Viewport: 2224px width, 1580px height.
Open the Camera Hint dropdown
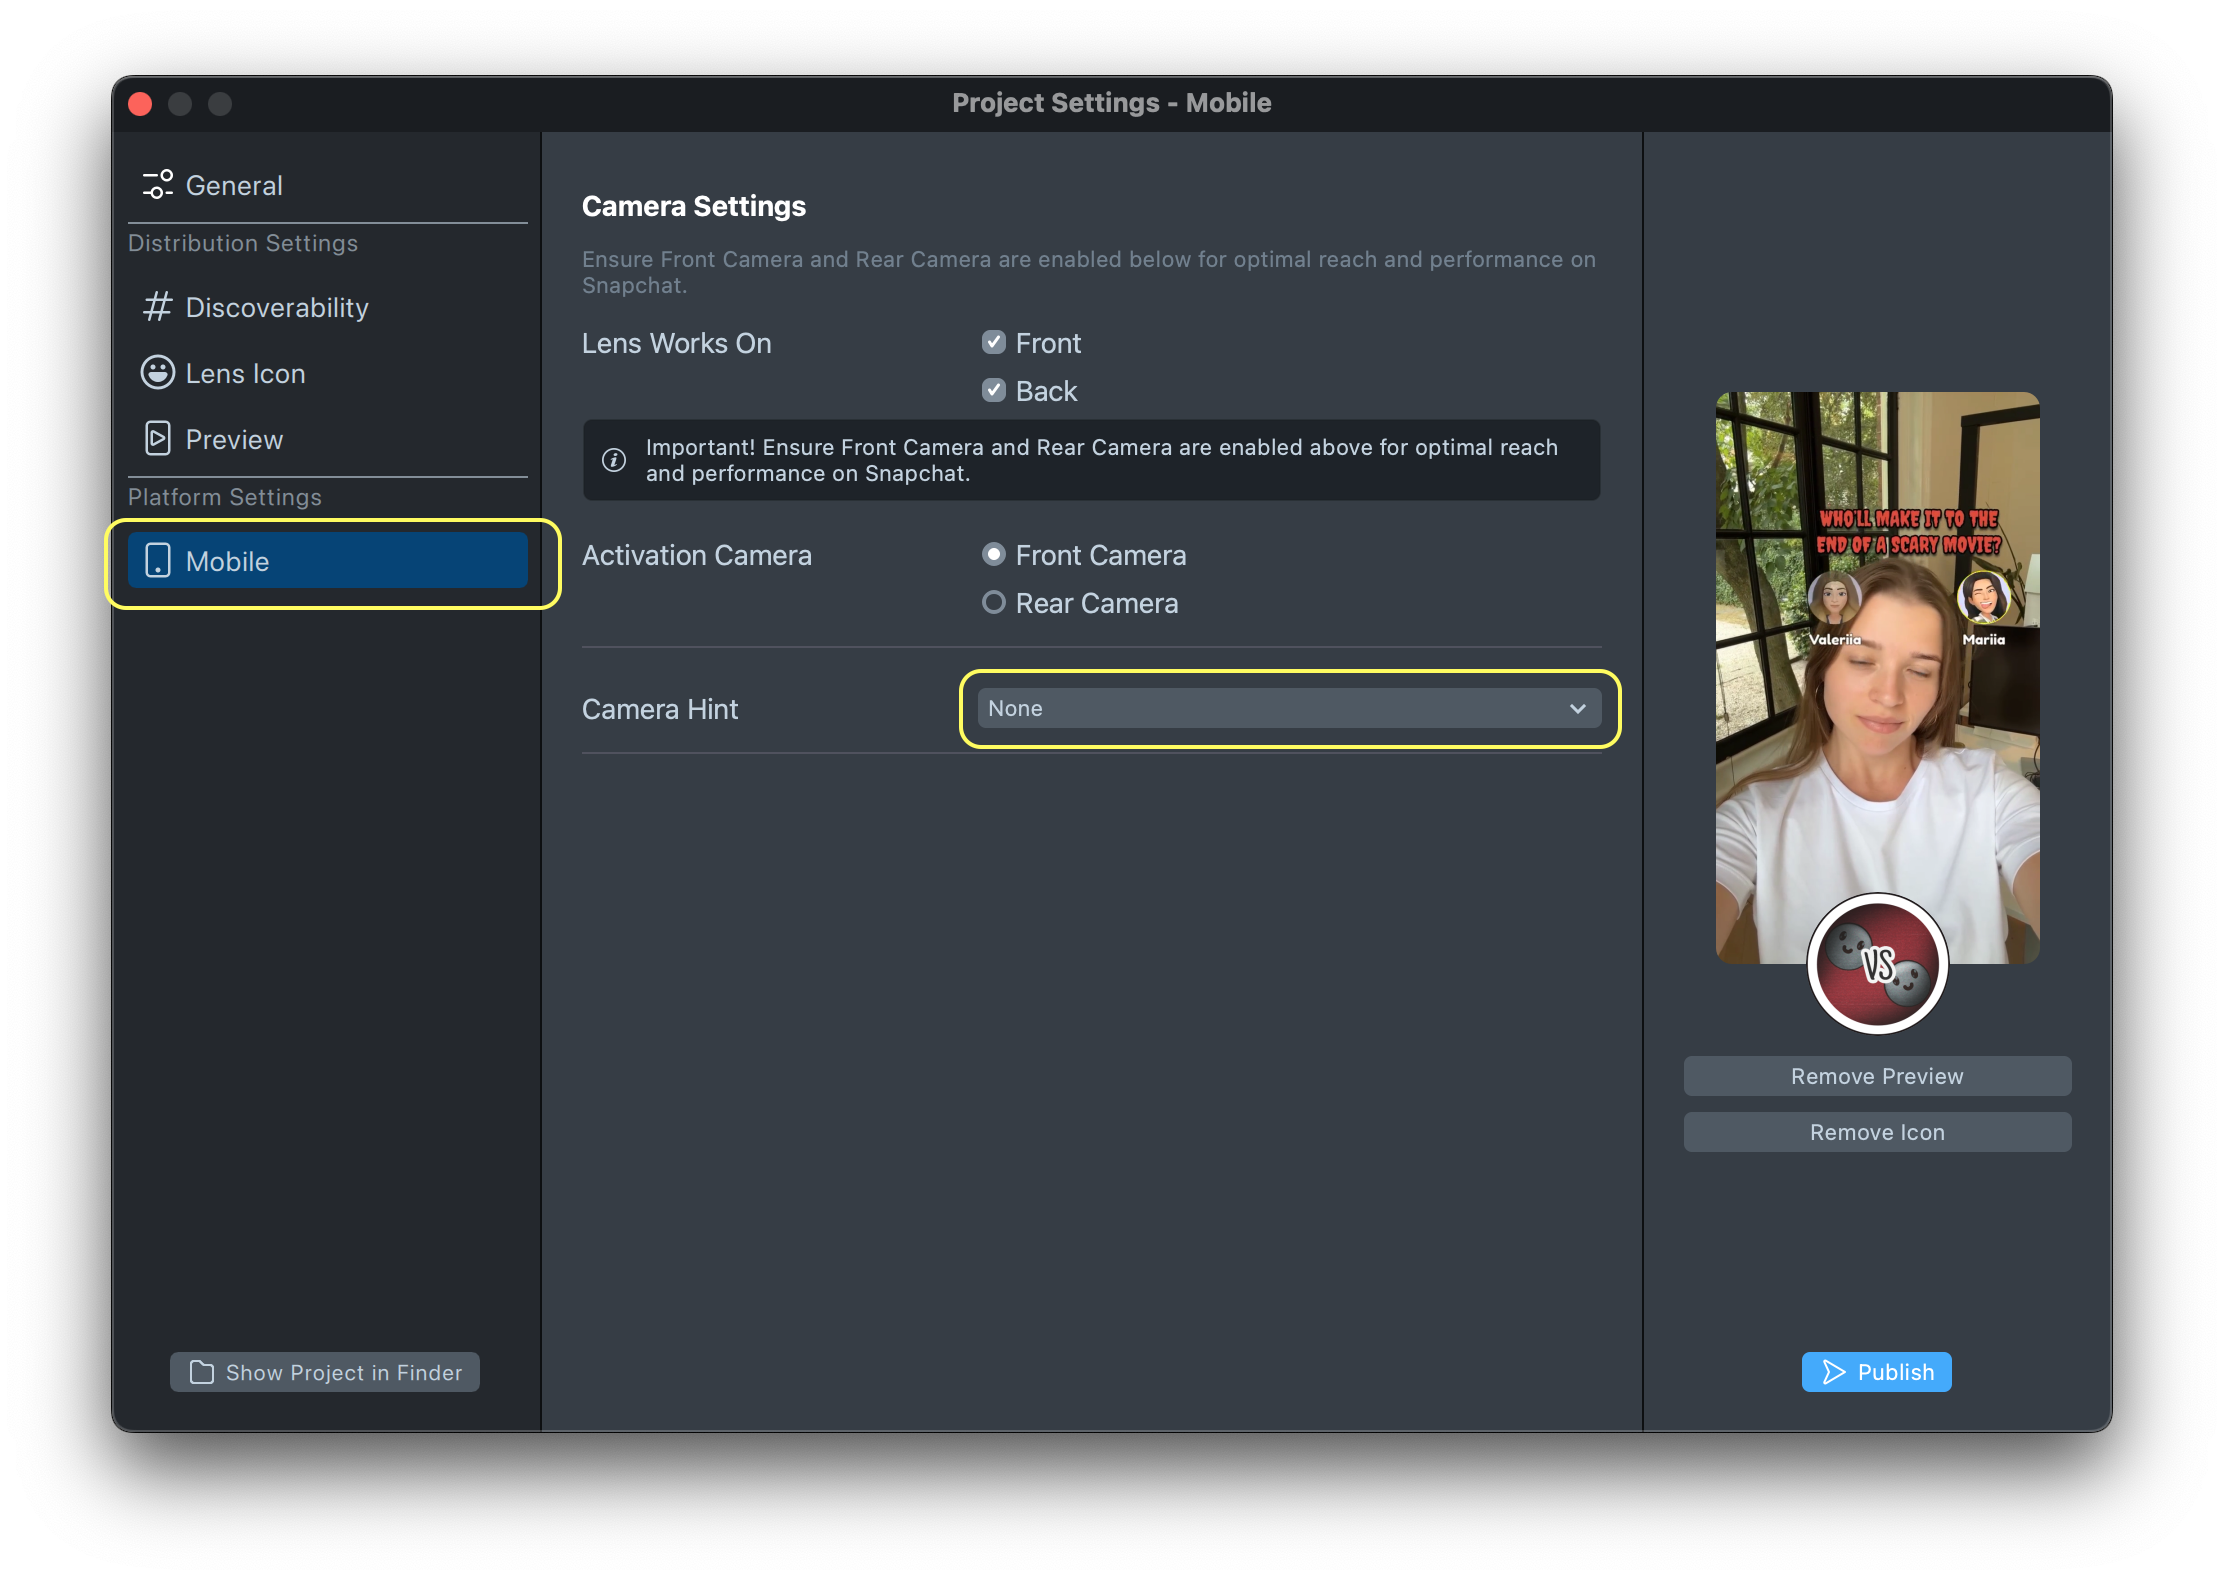coord(1288,708)
